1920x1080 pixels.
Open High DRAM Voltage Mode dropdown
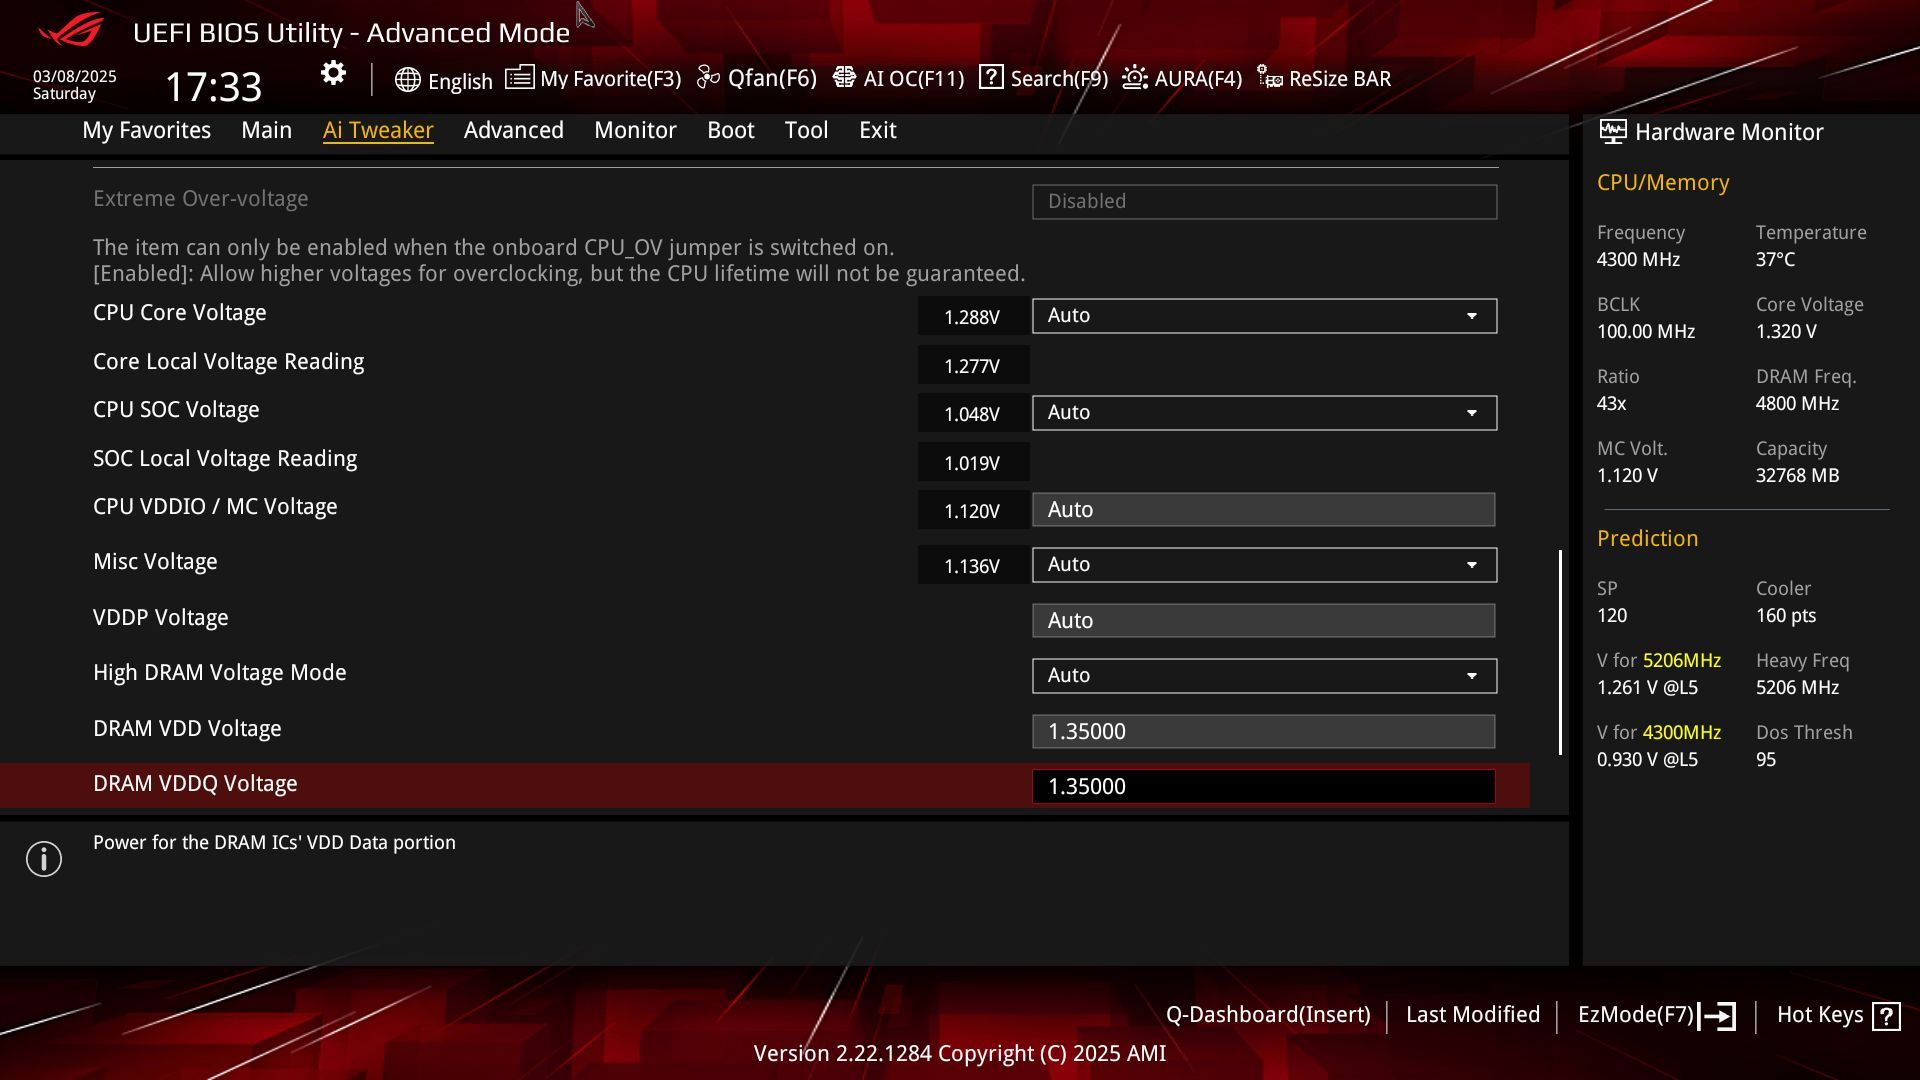(1264, 676)
